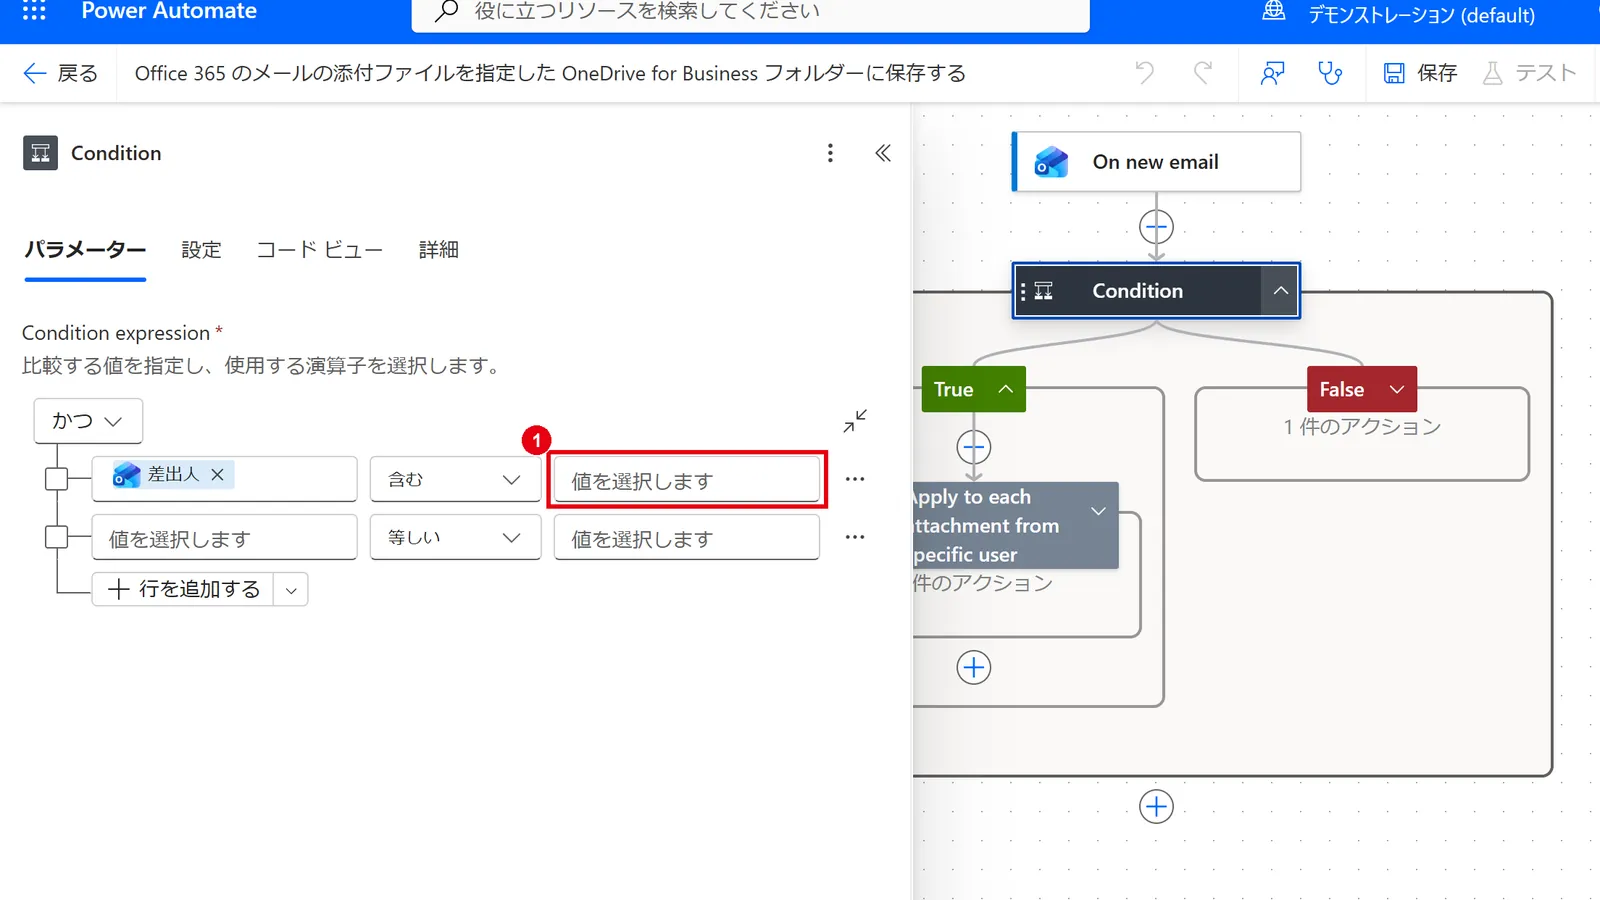This screenshot has width=1600, height=900.
Task: Click the collapse expression editor icon
Action: coord(855,421)
